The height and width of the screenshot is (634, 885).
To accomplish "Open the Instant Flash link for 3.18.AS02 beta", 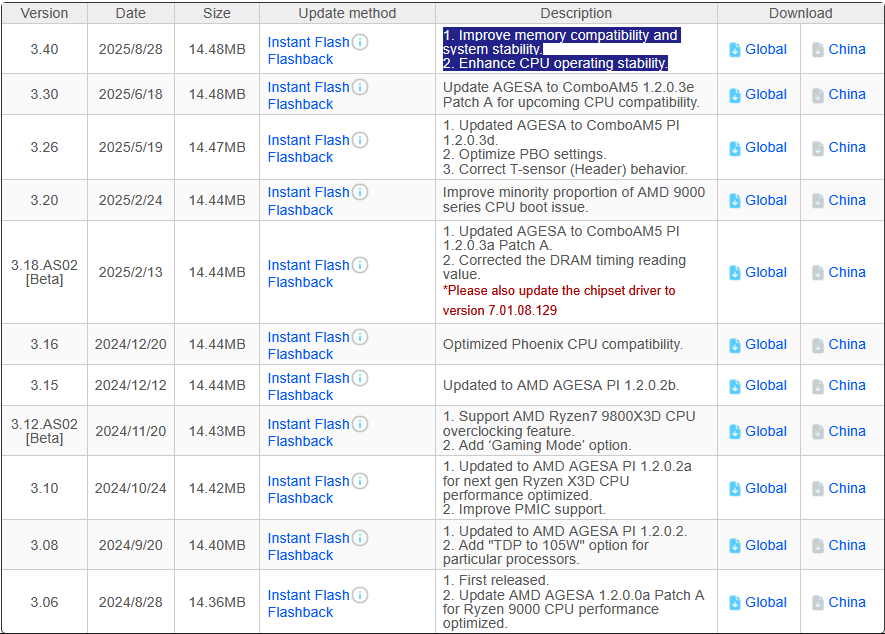I will tap(308, 265).
